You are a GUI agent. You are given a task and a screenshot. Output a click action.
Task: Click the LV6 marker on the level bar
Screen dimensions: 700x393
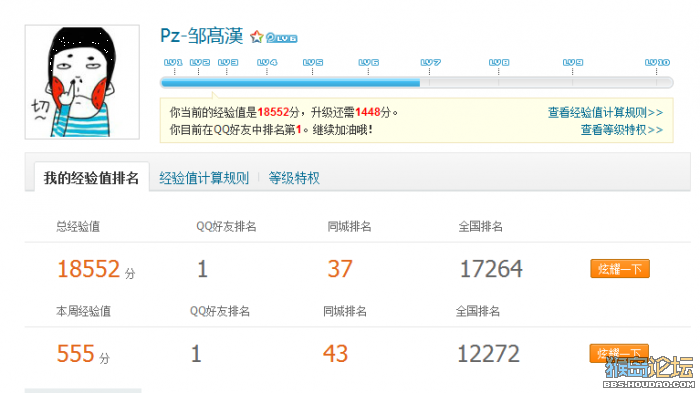pos(369,63)
